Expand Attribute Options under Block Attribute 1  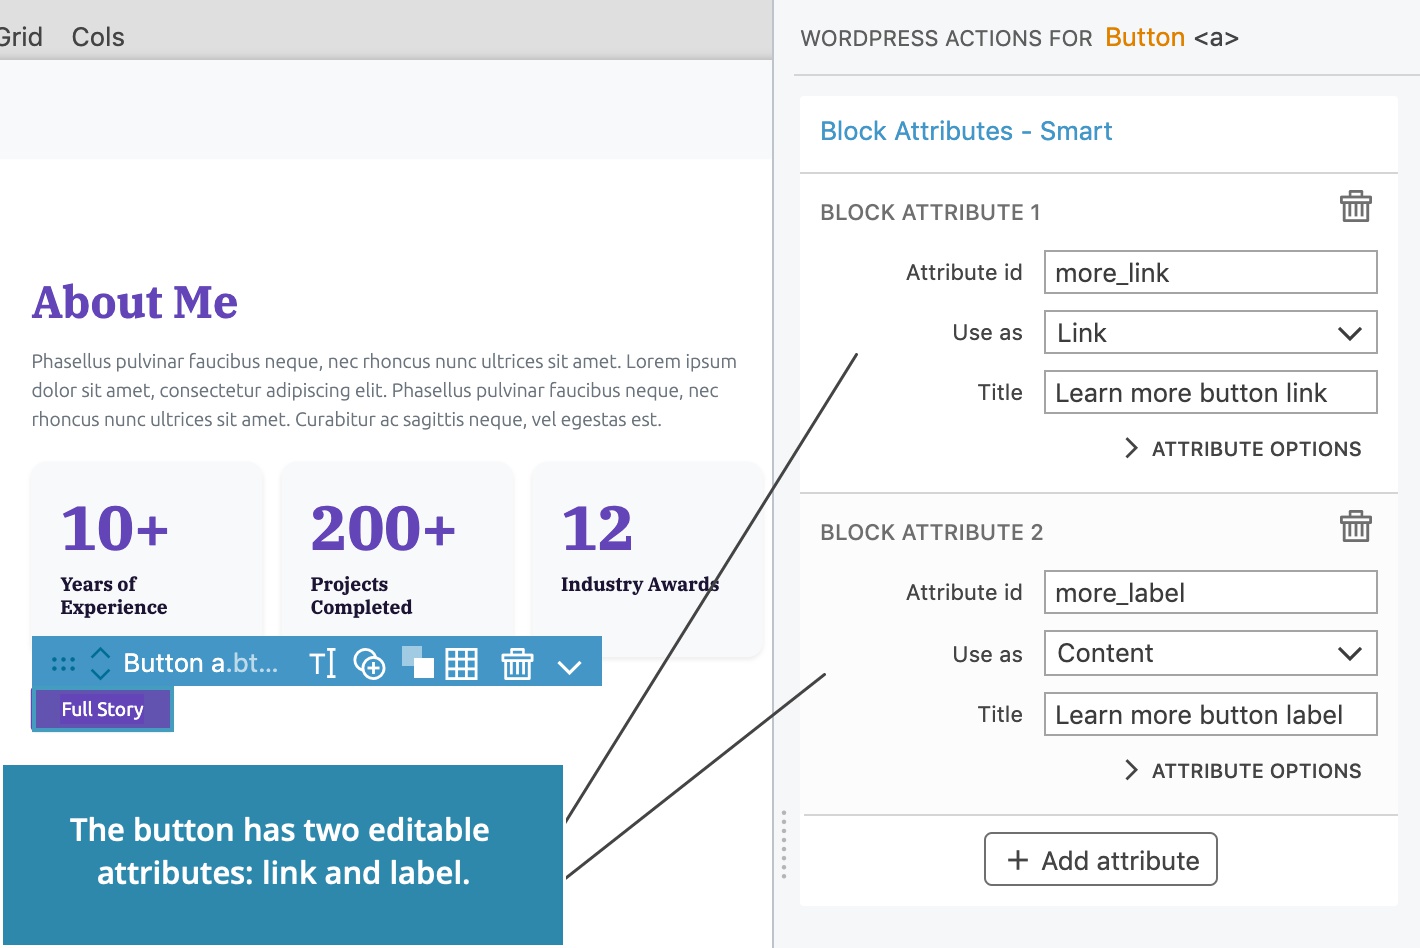pos(1243,449)
